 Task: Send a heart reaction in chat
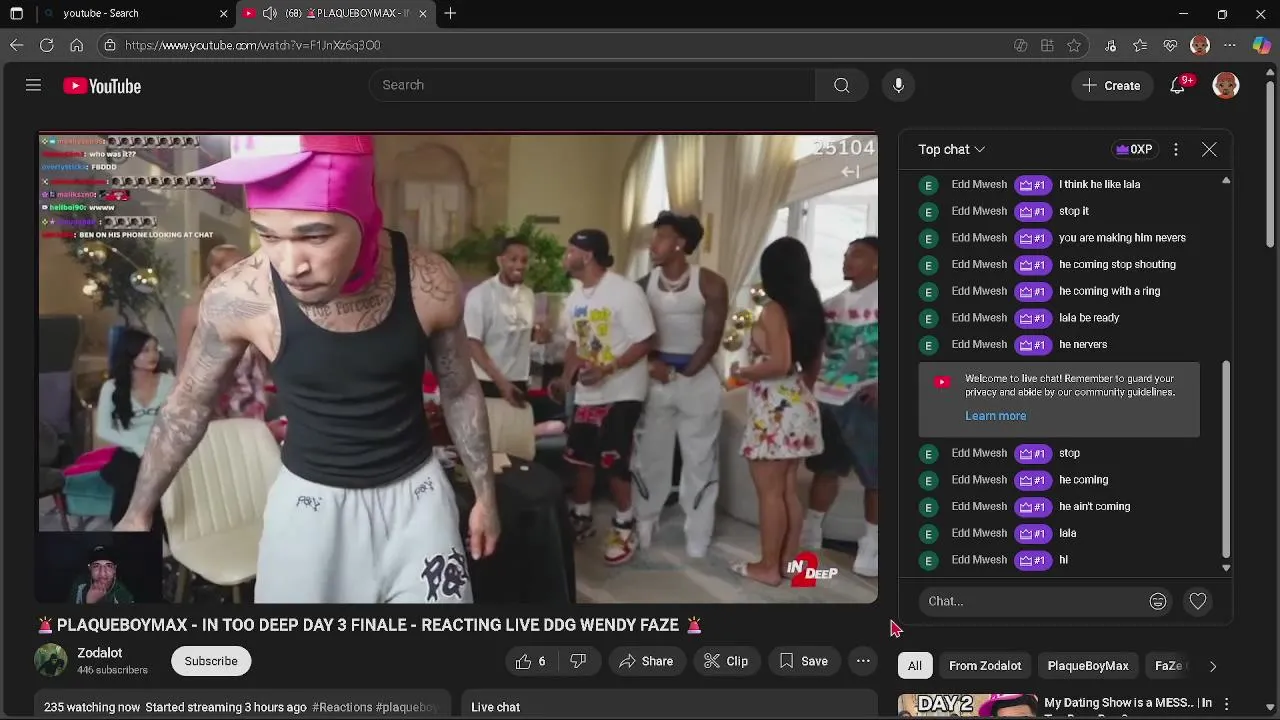[1198, 601]
